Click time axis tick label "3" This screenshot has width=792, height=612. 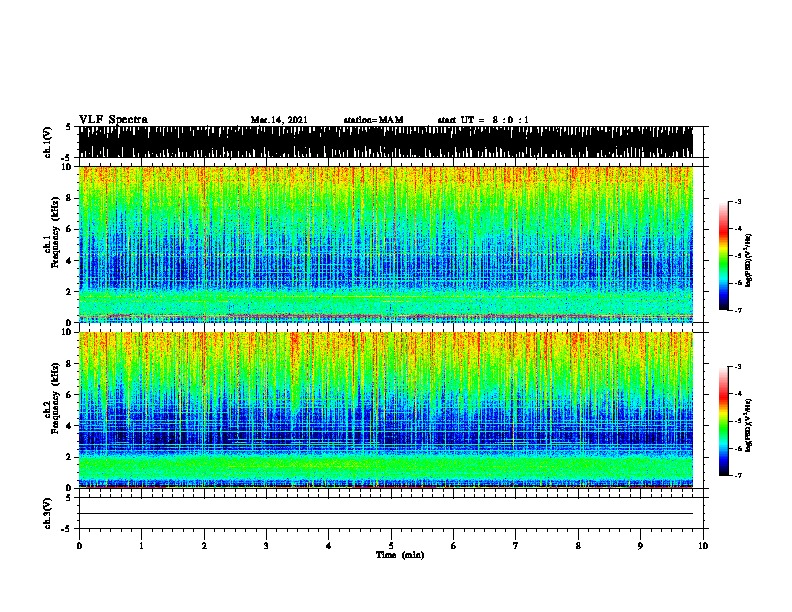[266, 546]
